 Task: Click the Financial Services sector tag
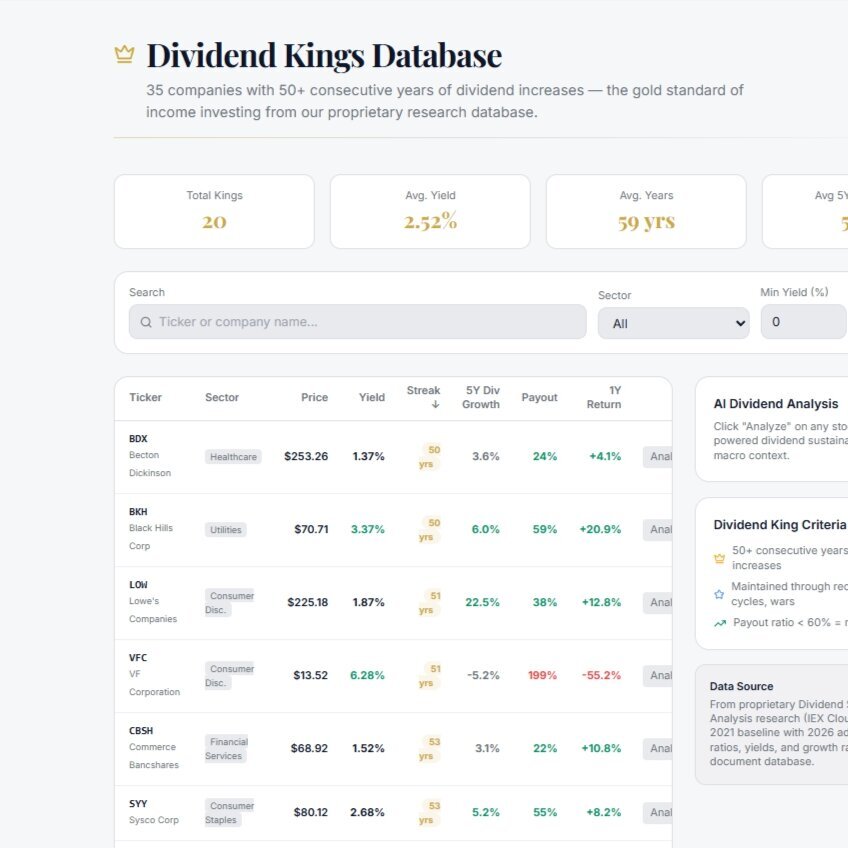(x=227, y=749)
